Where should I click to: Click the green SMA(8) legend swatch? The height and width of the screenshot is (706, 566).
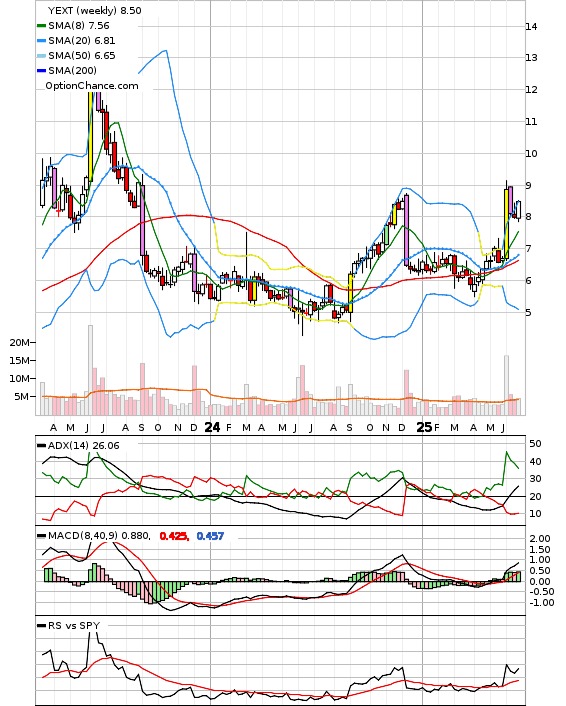coord(41,26)
